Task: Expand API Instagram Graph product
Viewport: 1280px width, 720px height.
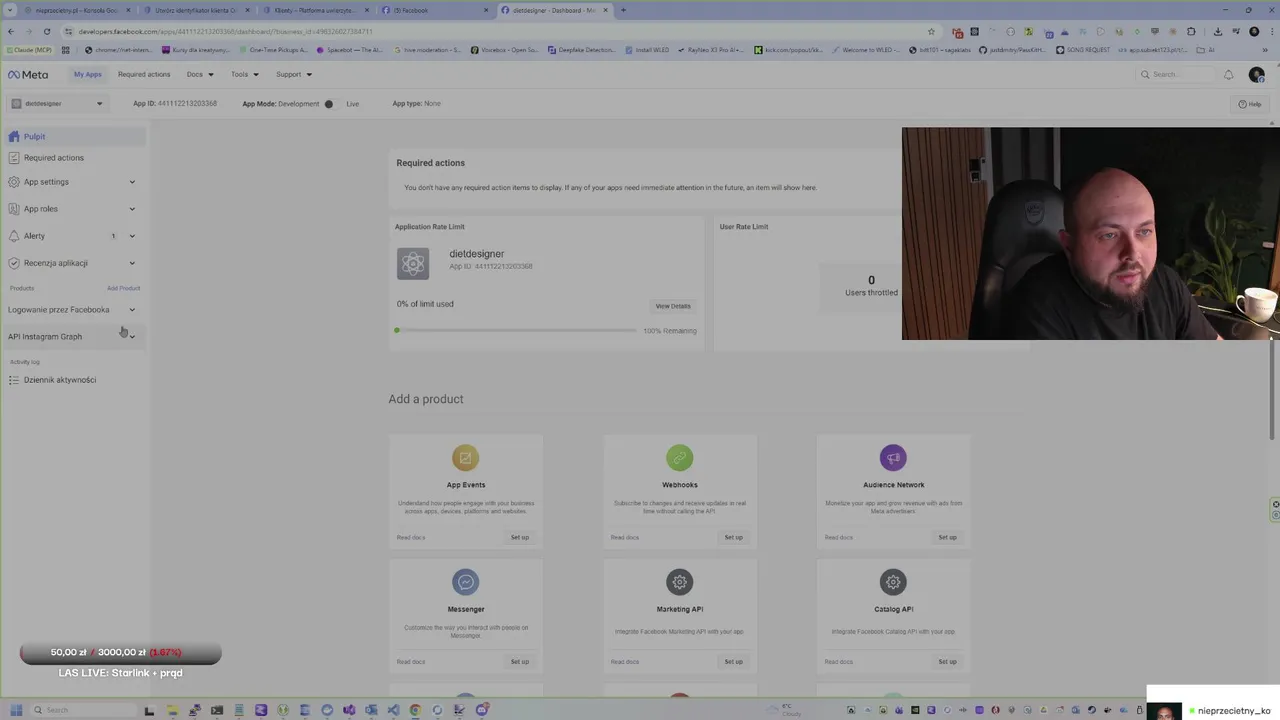Action: 132,336
